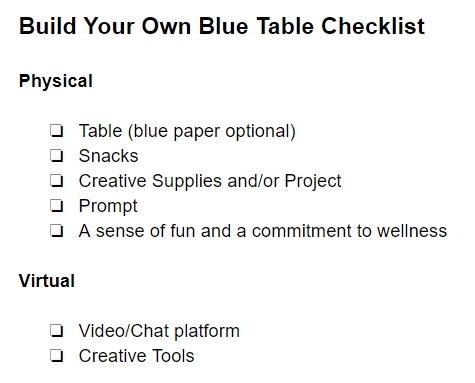Select the Virtual section heading
Screen dimensions: 475x383
[x=47, y=281]
